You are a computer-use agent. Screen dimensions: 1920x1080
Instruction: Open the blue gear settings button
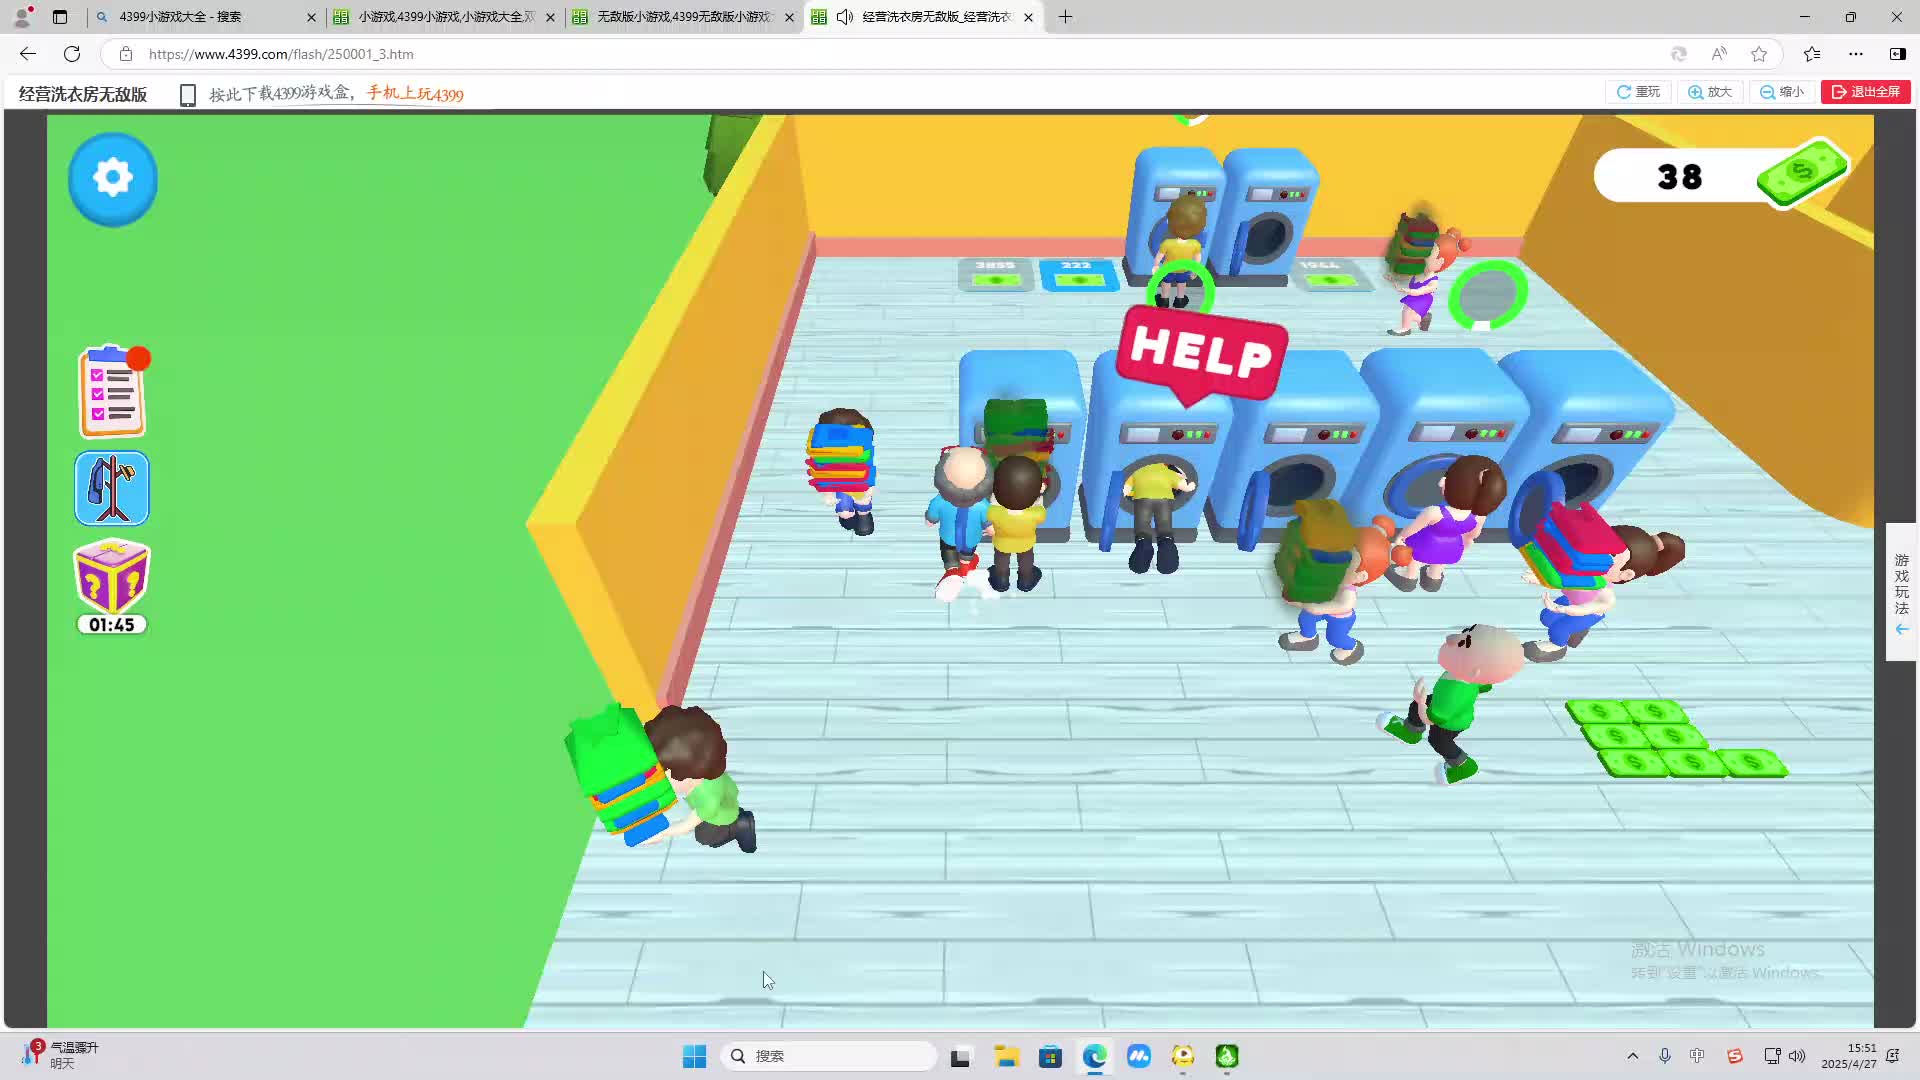point(113,178)
